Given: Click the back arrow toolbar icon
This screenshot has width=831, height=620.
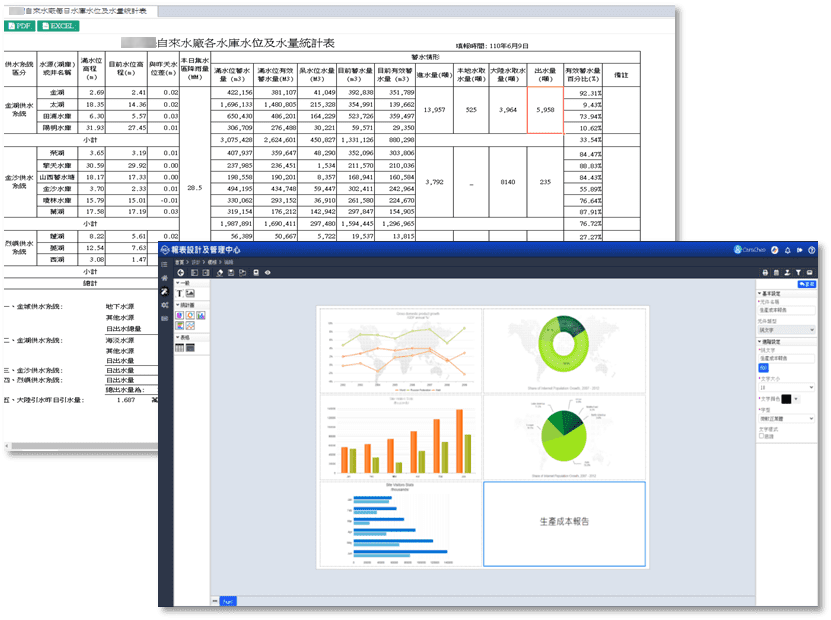Looking at the screenshot, I should tap(180, 272).
